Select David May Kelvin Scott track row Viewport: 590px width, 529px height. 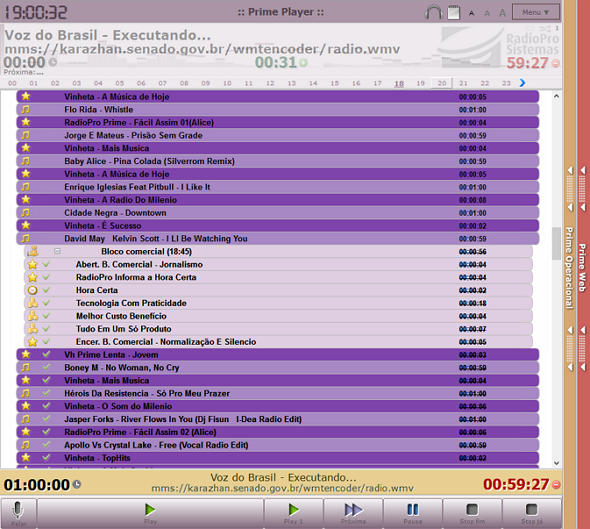278,238
